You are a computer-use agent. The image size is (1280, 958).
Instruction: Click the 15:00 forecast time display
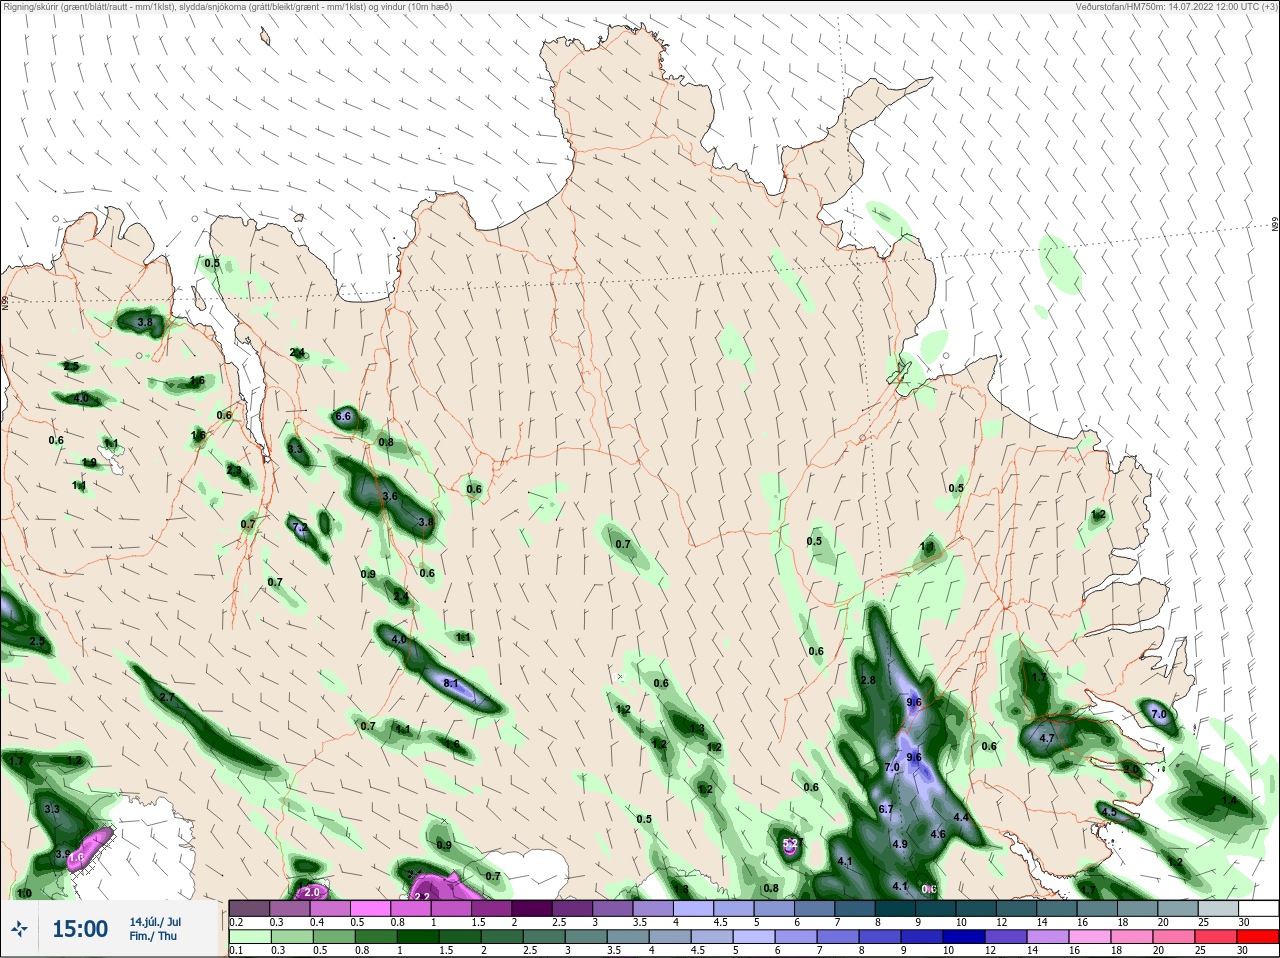(80, 929)
